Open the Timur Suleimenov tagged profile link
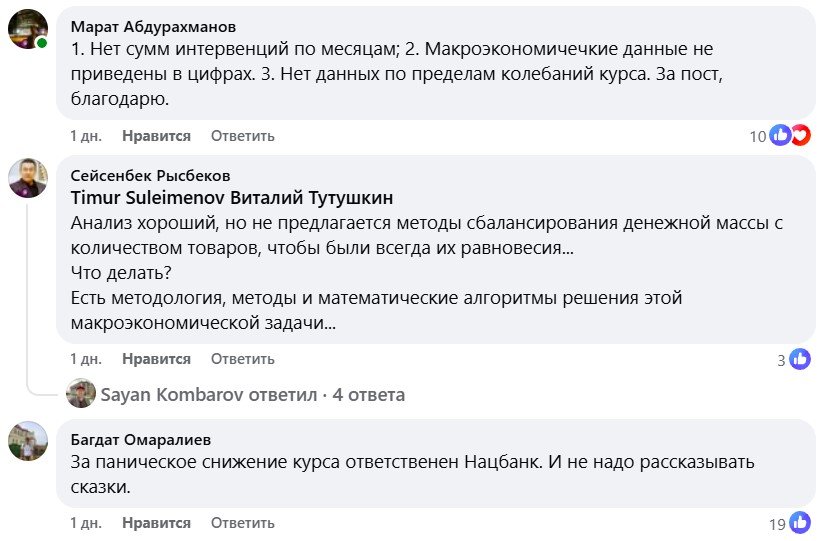This screenshot has height=541, width=830. 148,198
